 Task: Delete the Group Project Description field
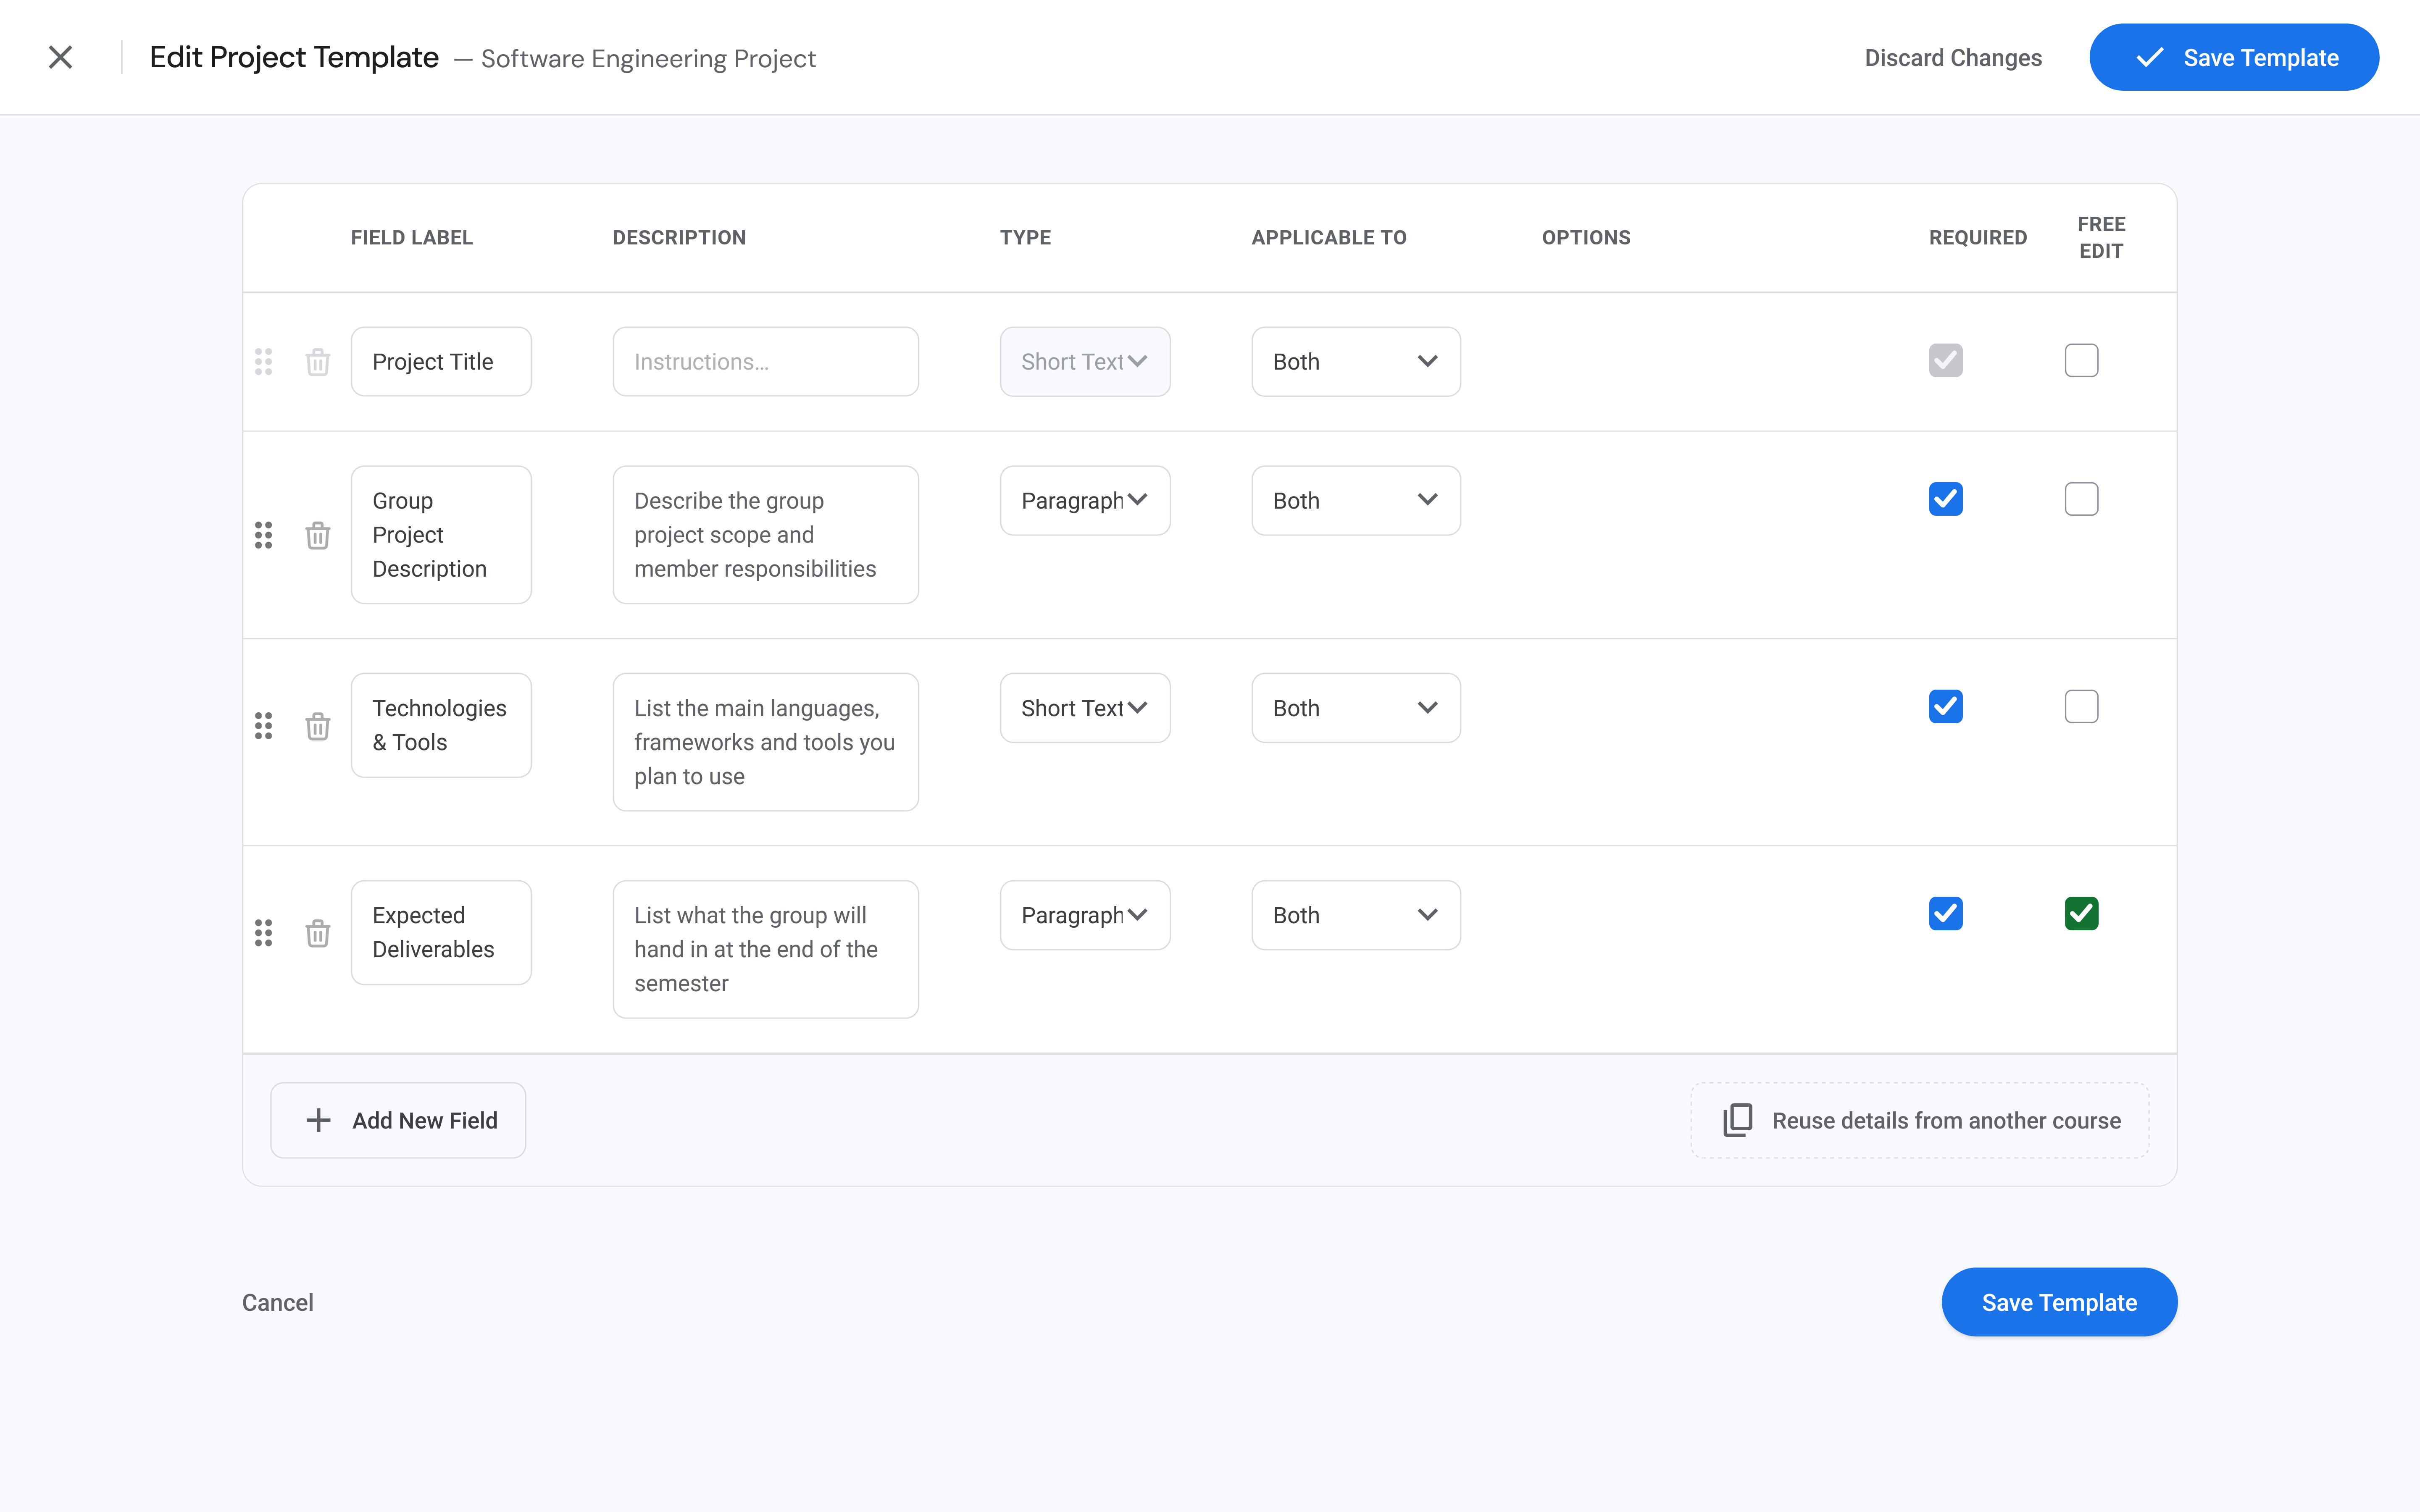[318, 535]
